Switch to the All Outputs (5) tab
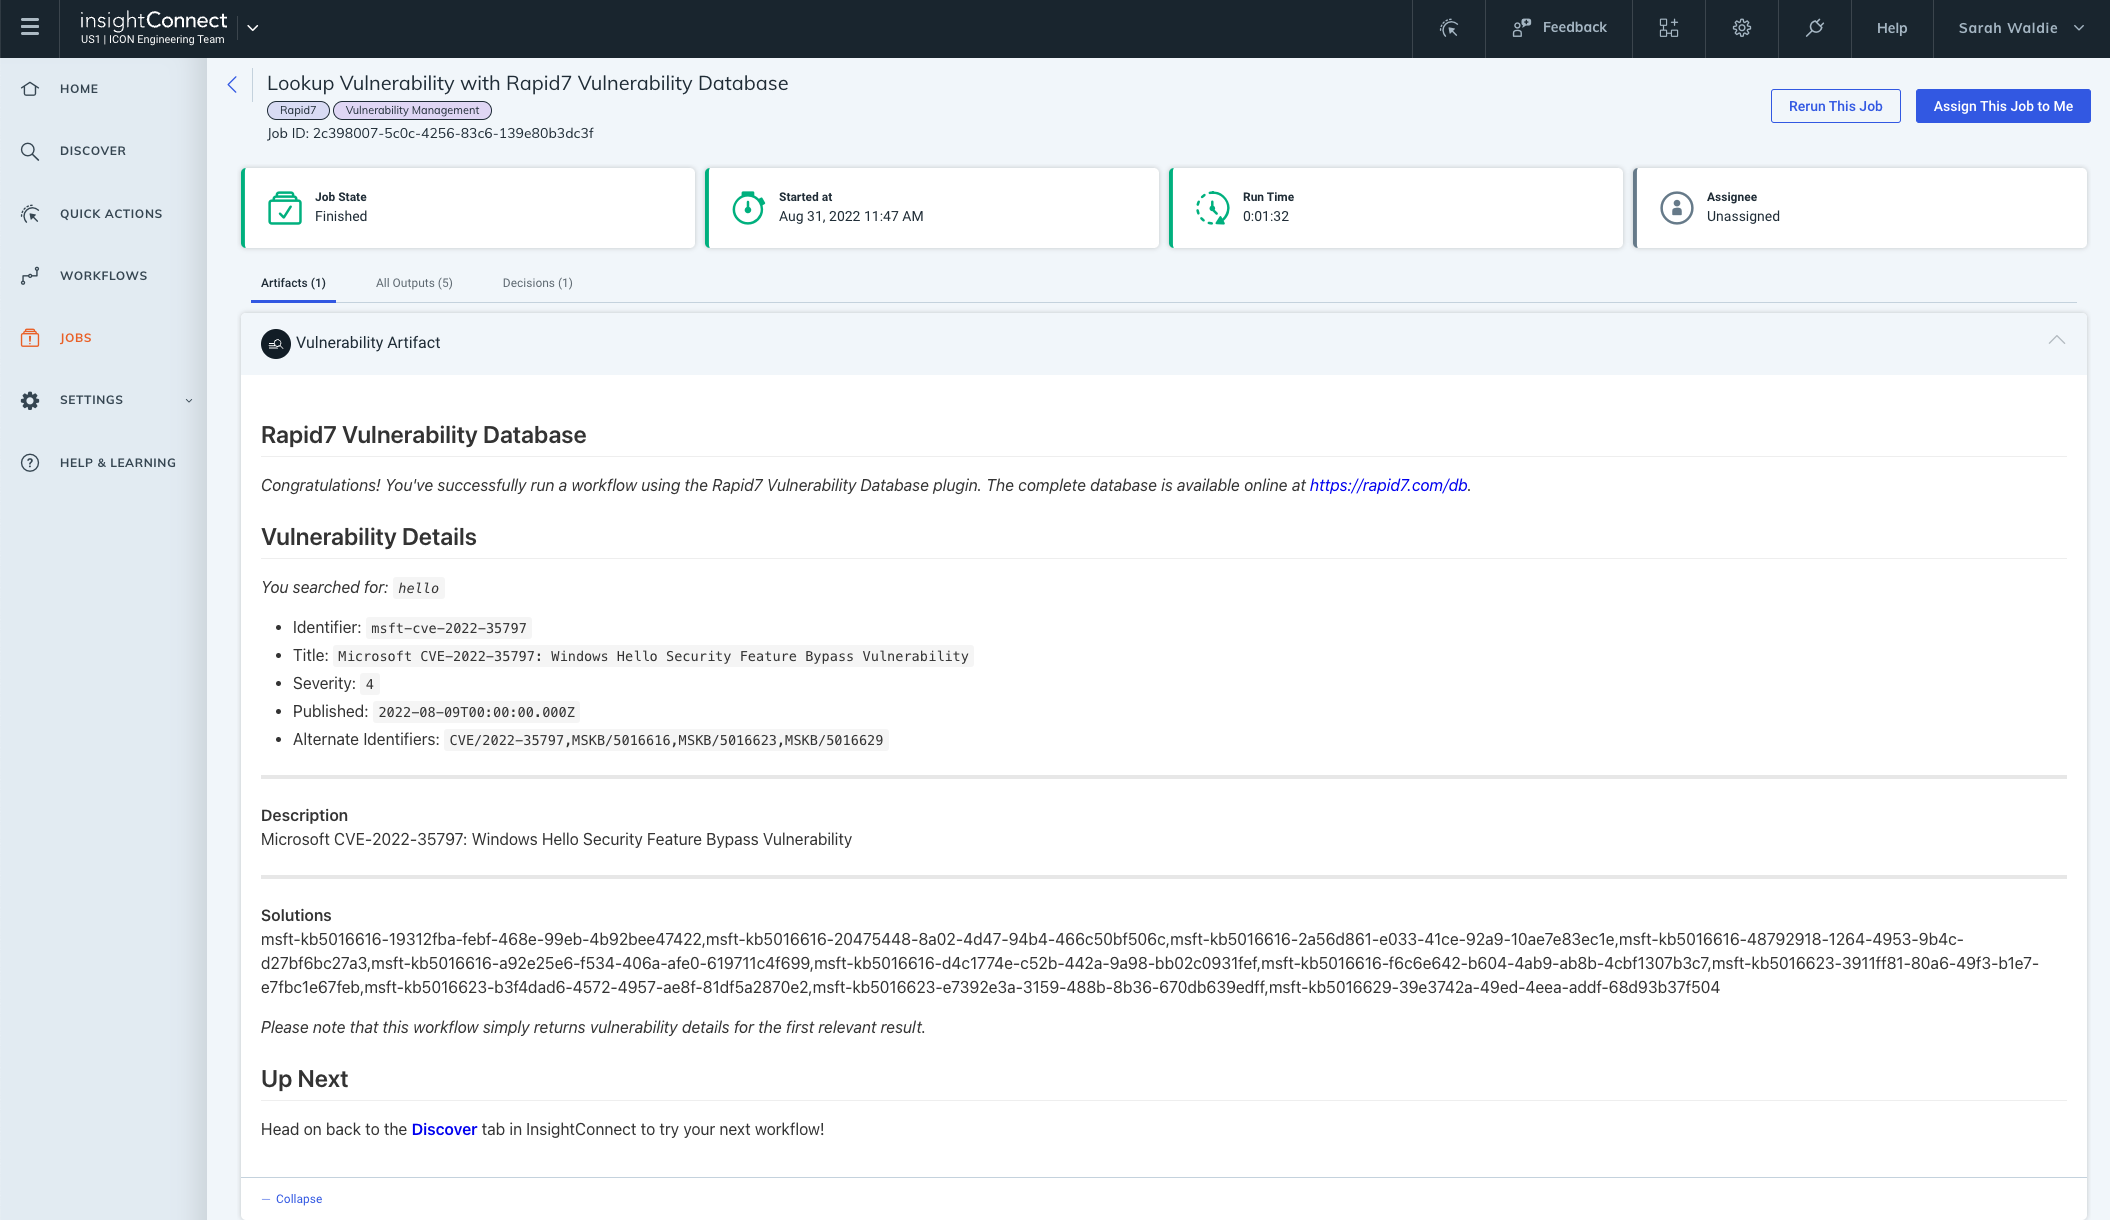The height and width of the screenshot is (1220, 2110). tap(414, 283)
